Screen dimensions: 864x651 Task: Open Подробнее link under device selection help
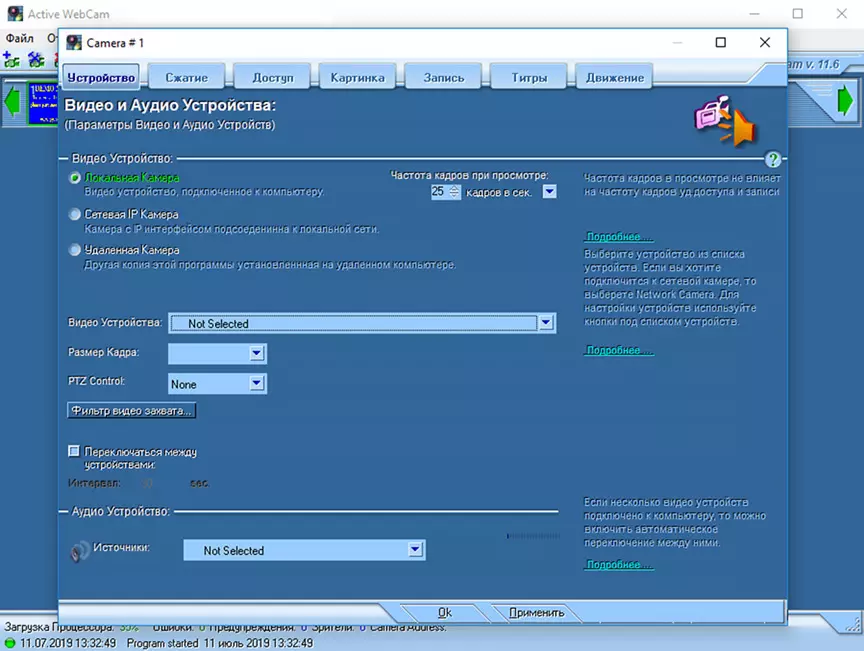(x=619, y=350)
